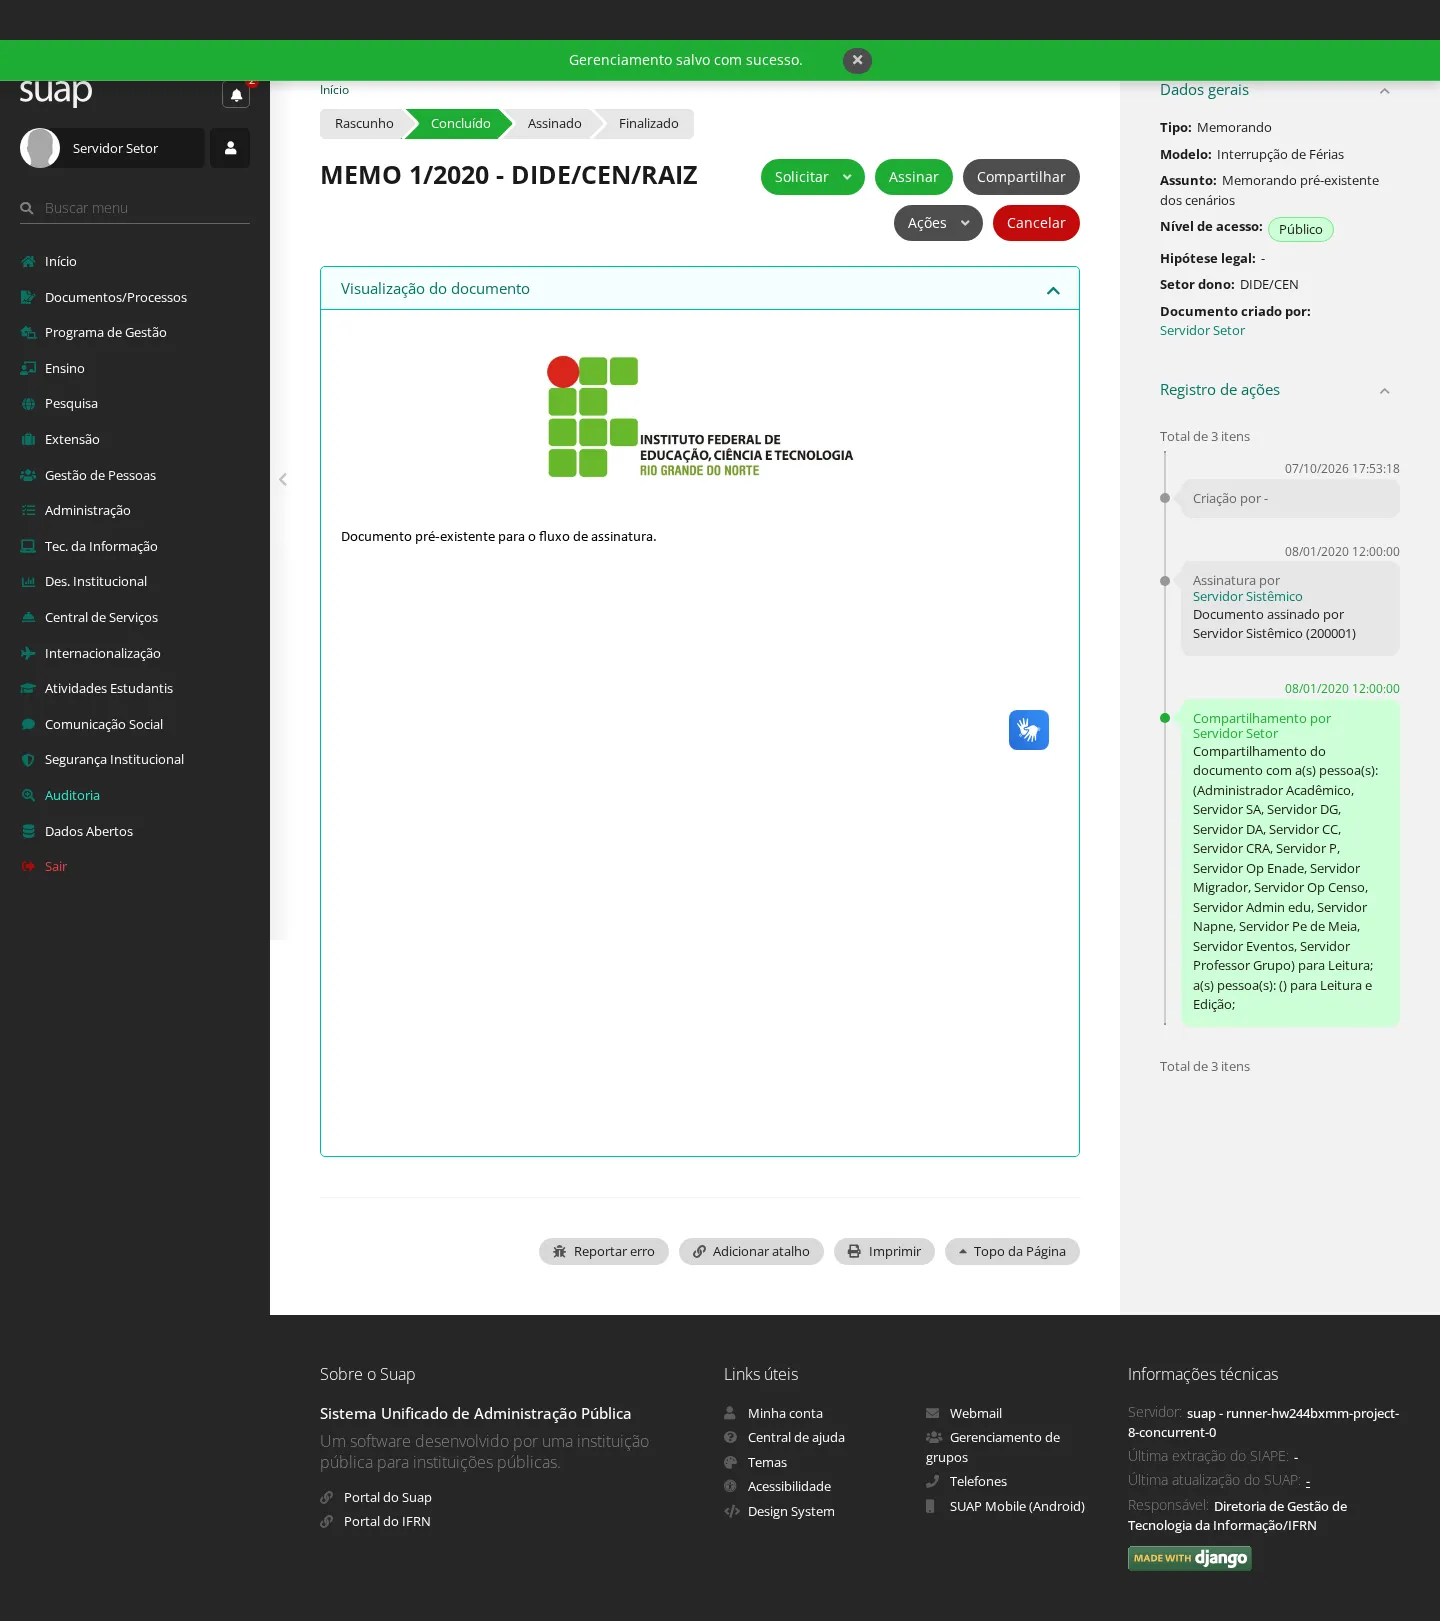The width and height of the screenshot is (1440, 1621).
Task: Open the VLibras sign language widget
Action: click(1029, 730)
